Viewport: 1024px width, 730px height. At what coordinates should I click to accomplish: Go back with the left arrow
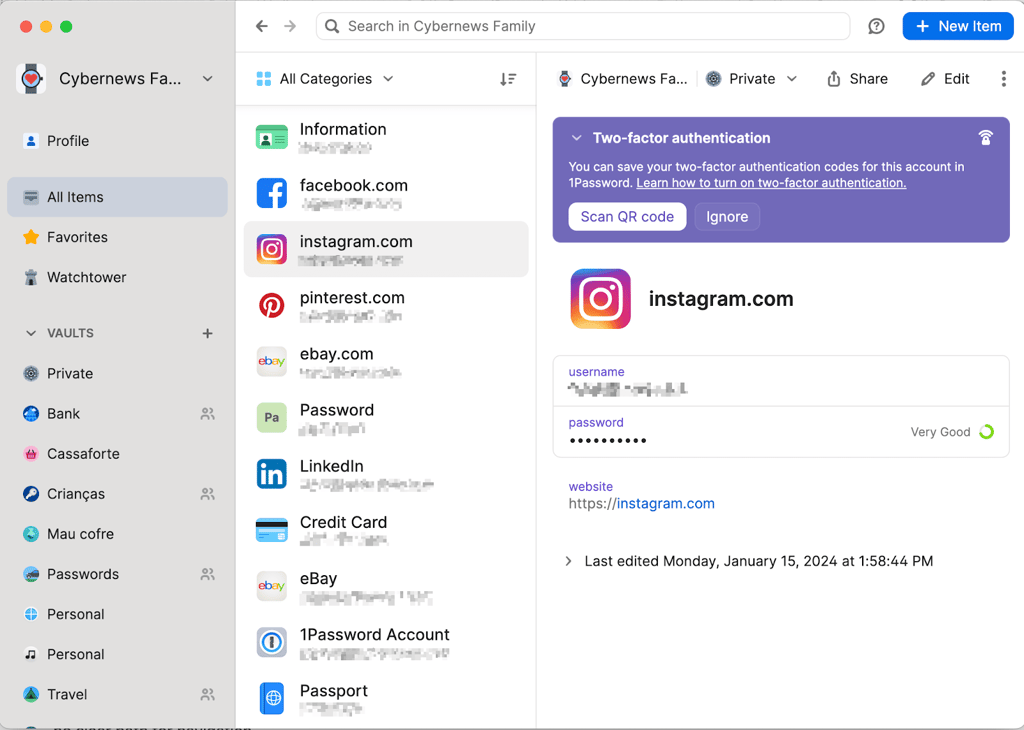click(262, 26)
